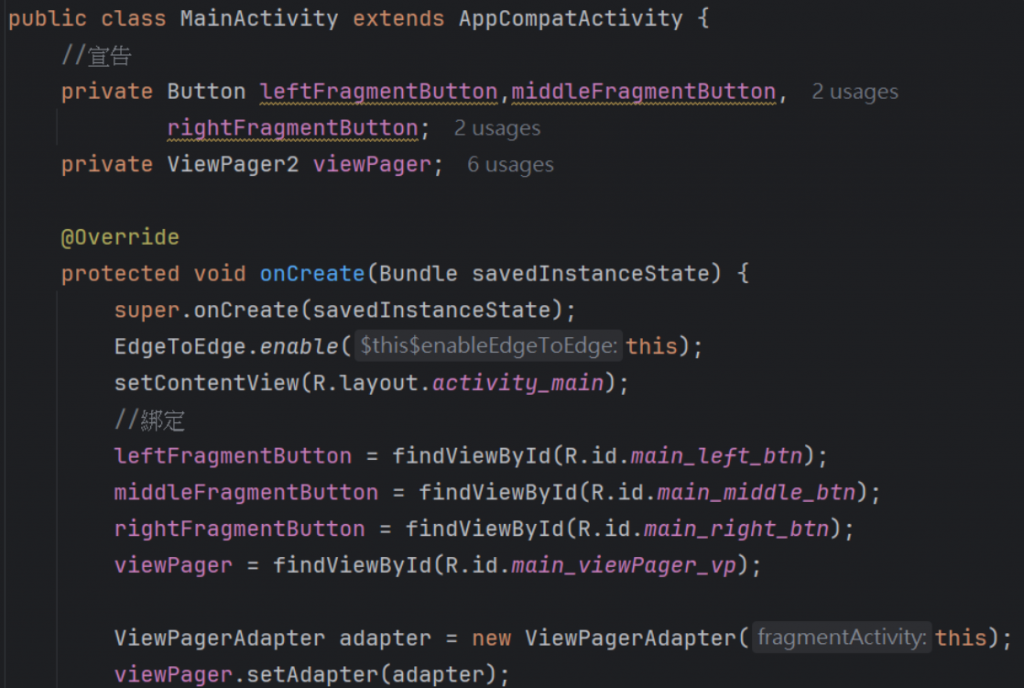Click leftFragmentButton in the field declaration

[x=379, y=91]
